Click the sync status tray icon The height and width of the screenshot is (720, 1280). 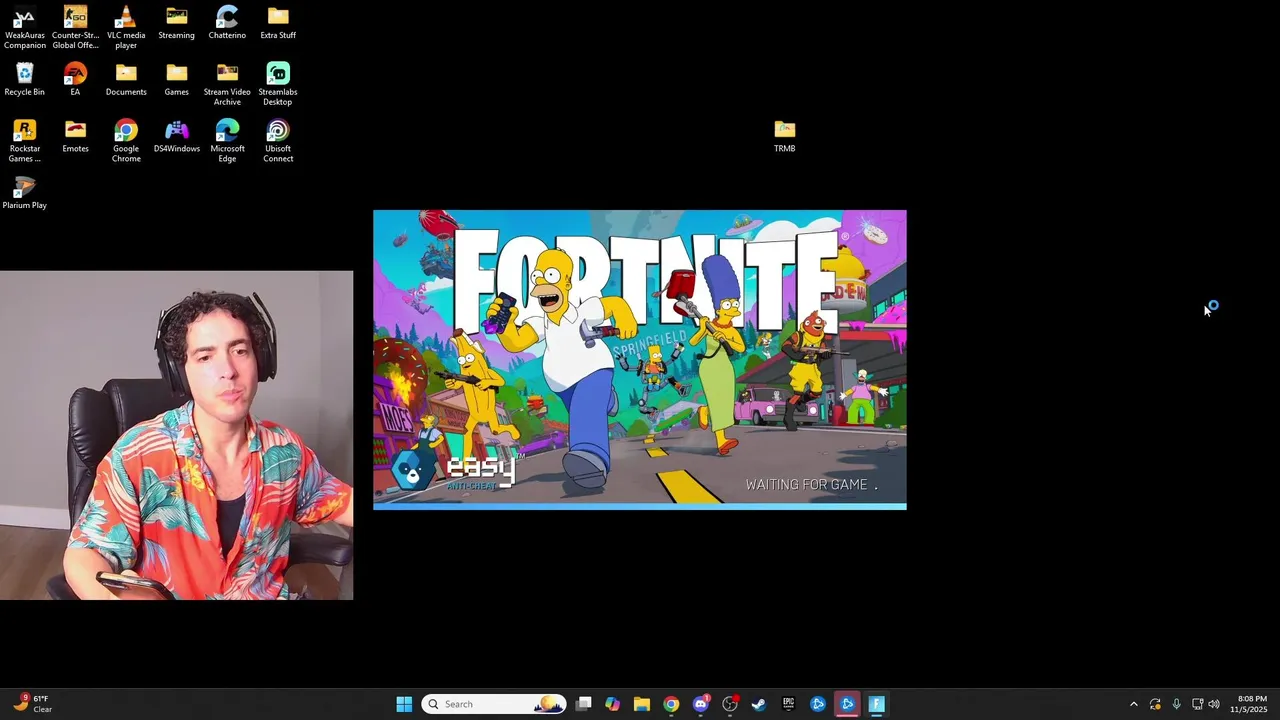(x=1155, y=704)
